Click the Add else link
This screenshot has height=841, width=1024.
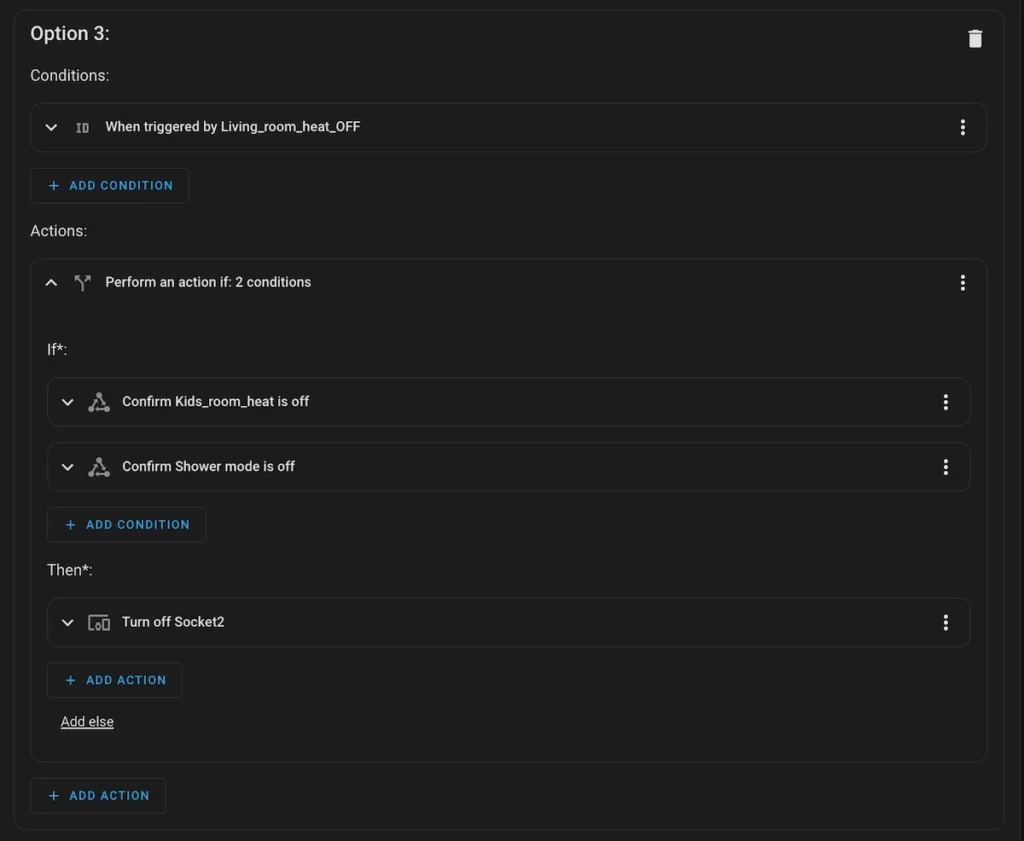[x=87, y=722]
